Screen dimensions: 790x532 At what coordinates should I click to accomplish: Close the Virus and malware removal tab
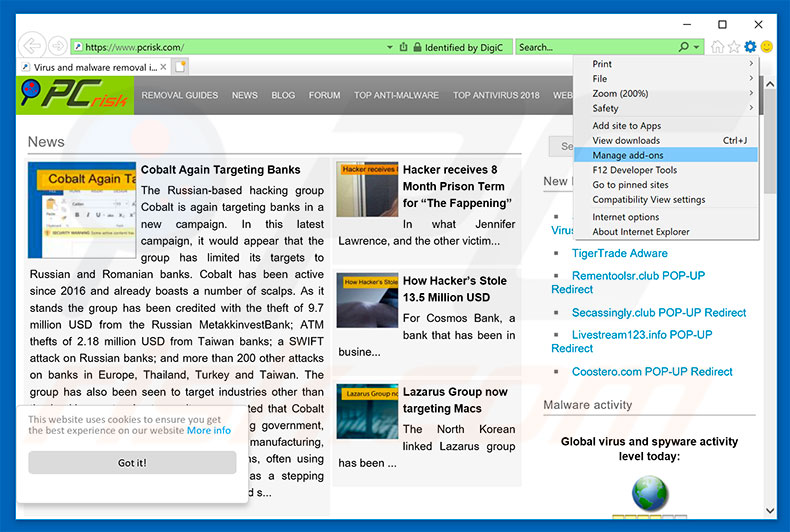click(x=163, y=67)
